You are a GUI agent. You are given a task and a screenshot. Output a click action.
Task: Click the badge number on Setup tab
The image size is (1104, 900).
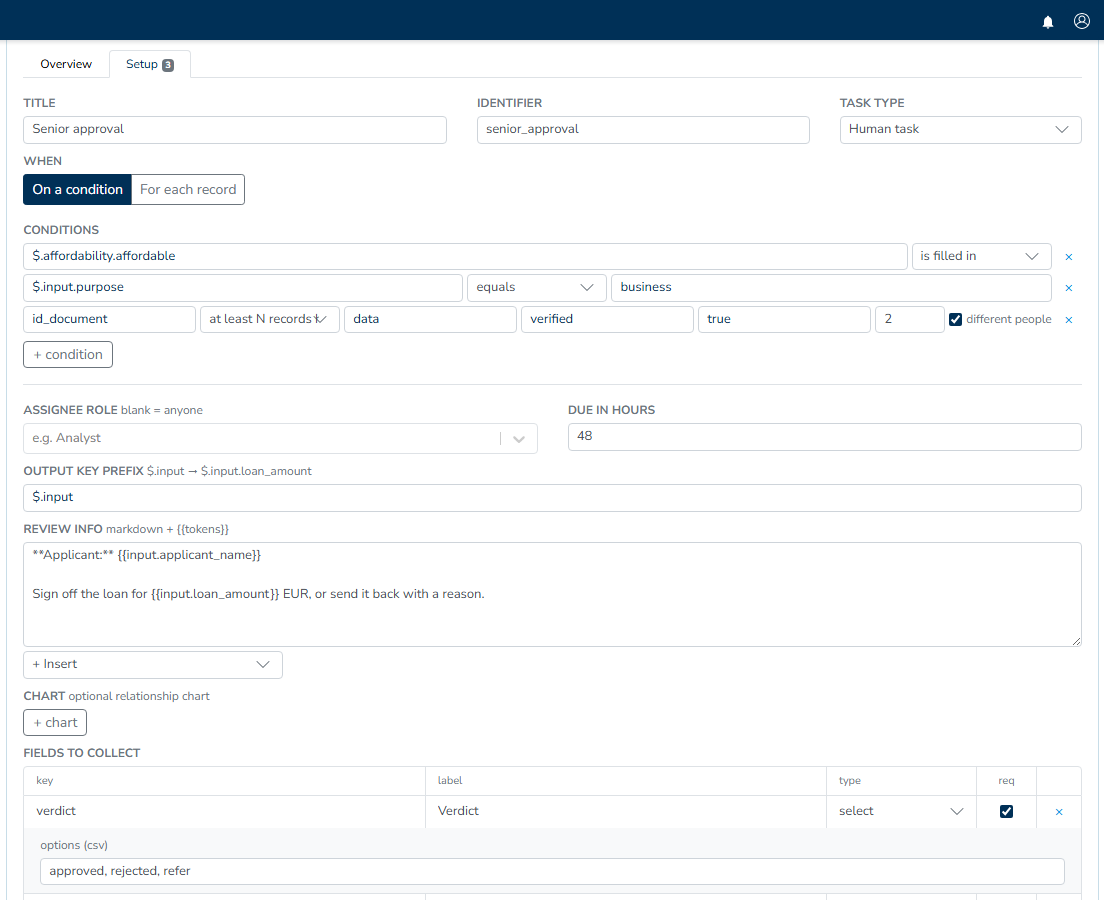(168, 65)
